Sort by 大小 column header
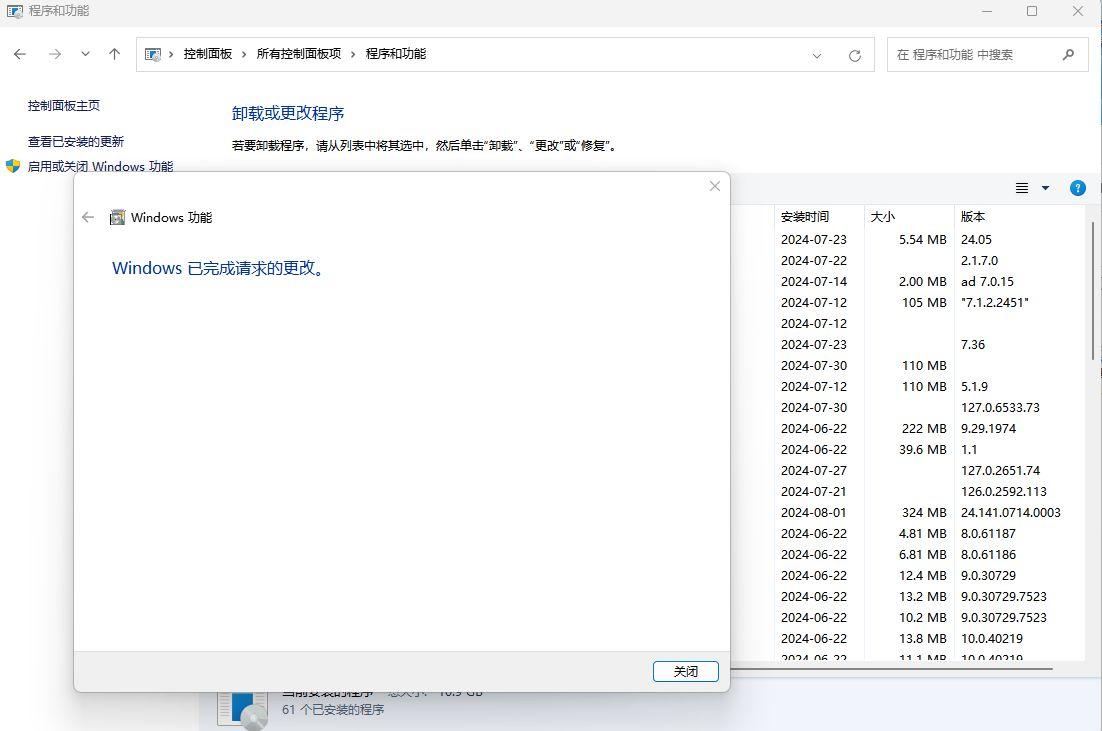 coord(909,216)
